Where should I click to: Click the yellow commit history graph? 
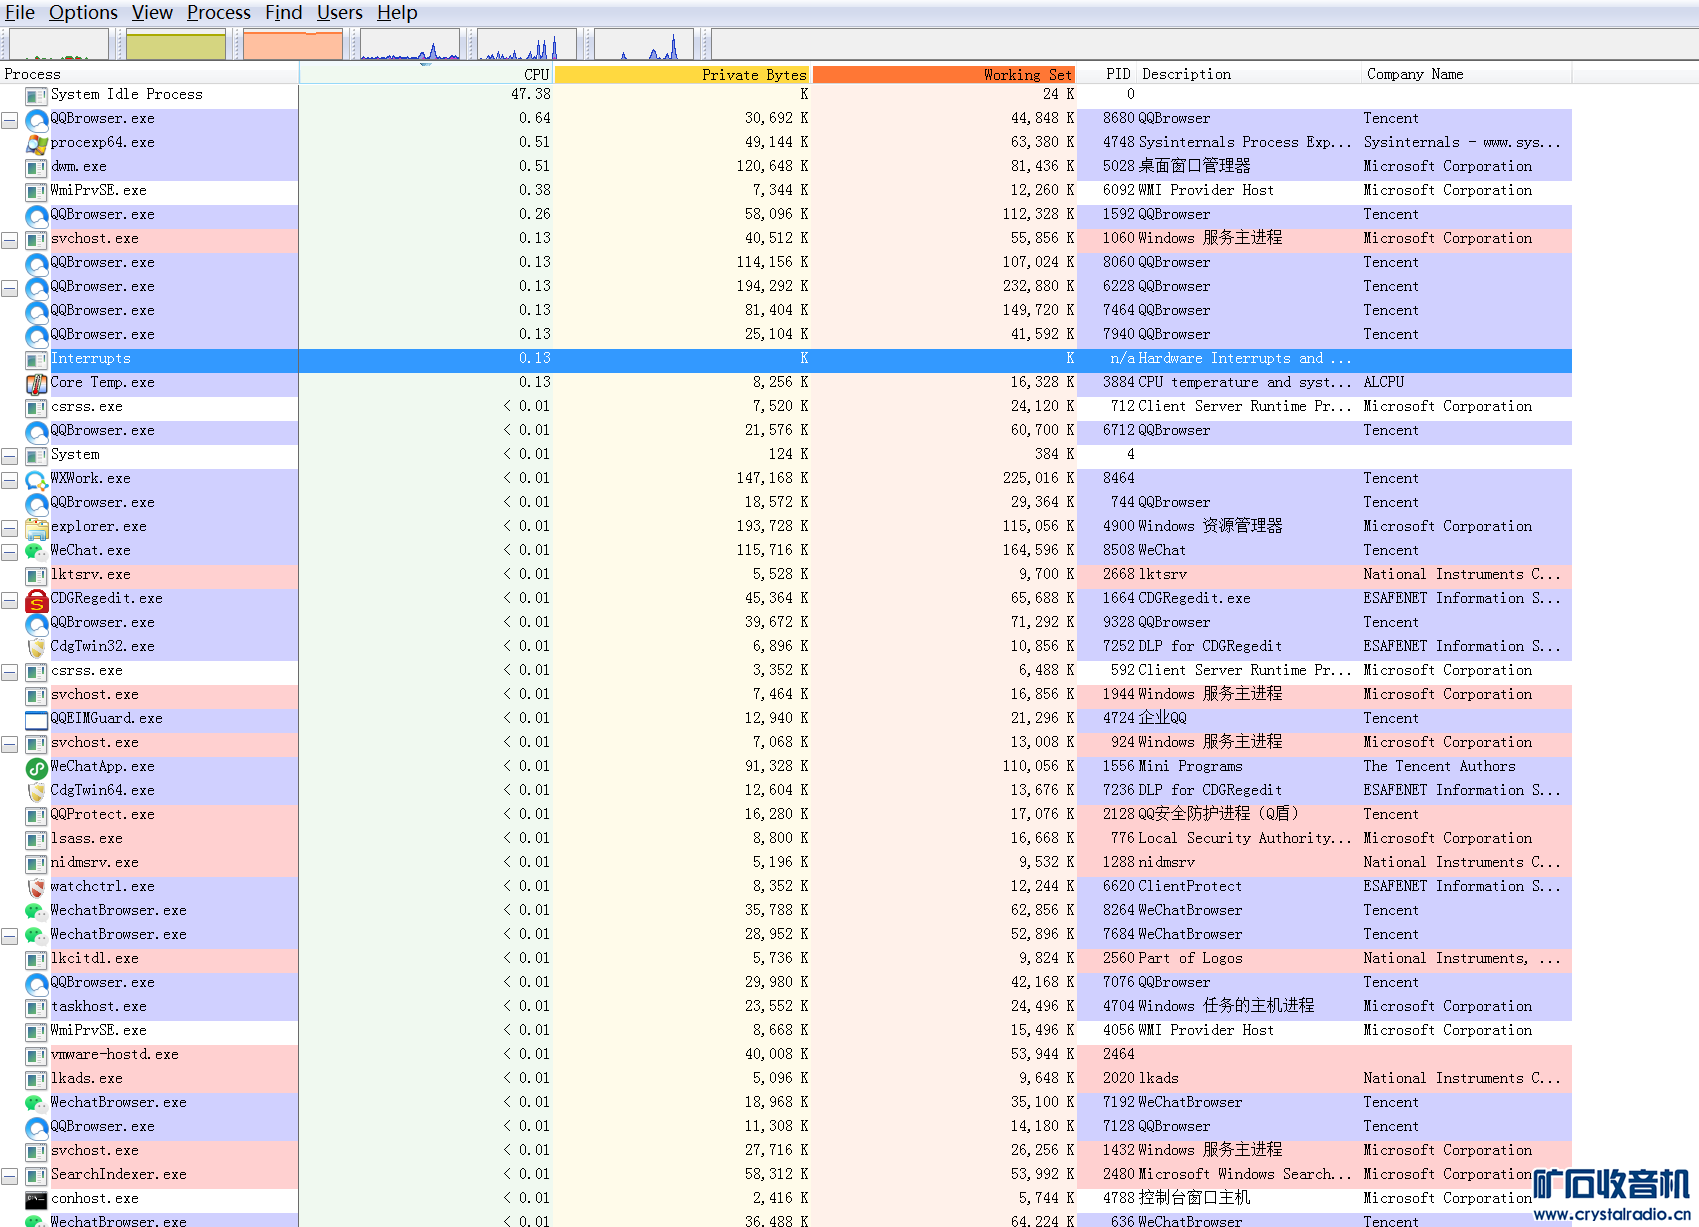176,45
